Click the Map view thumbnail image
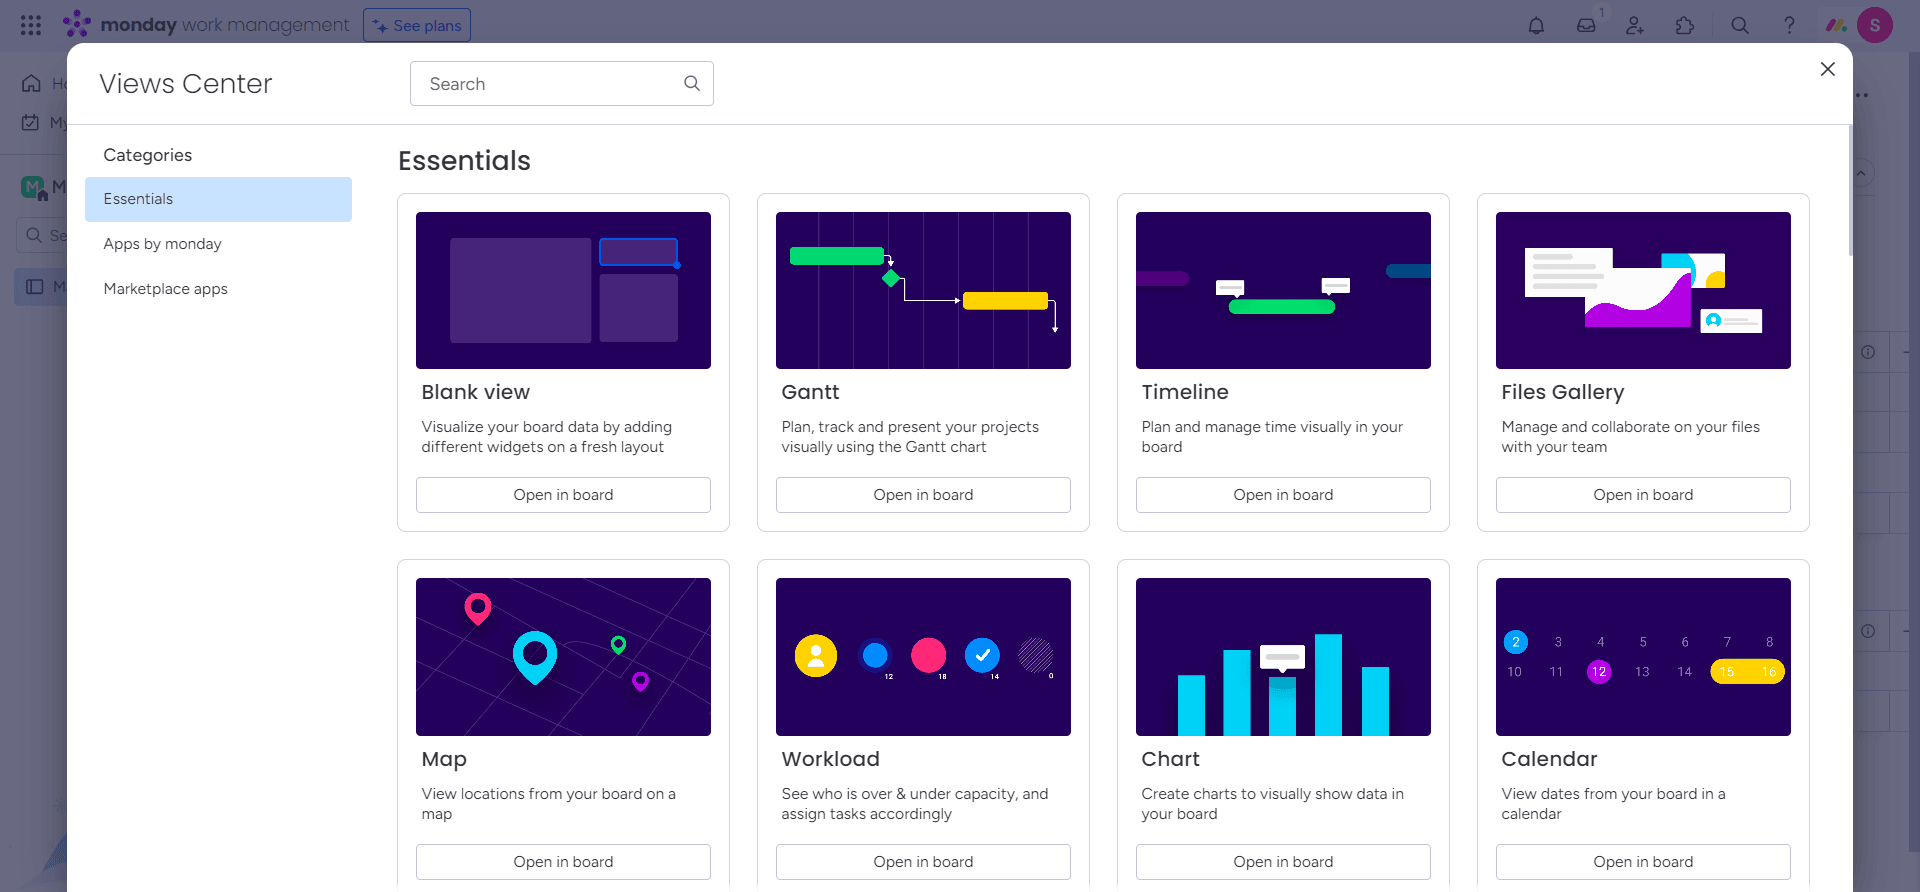1920x892 pixels. [563, 657]
